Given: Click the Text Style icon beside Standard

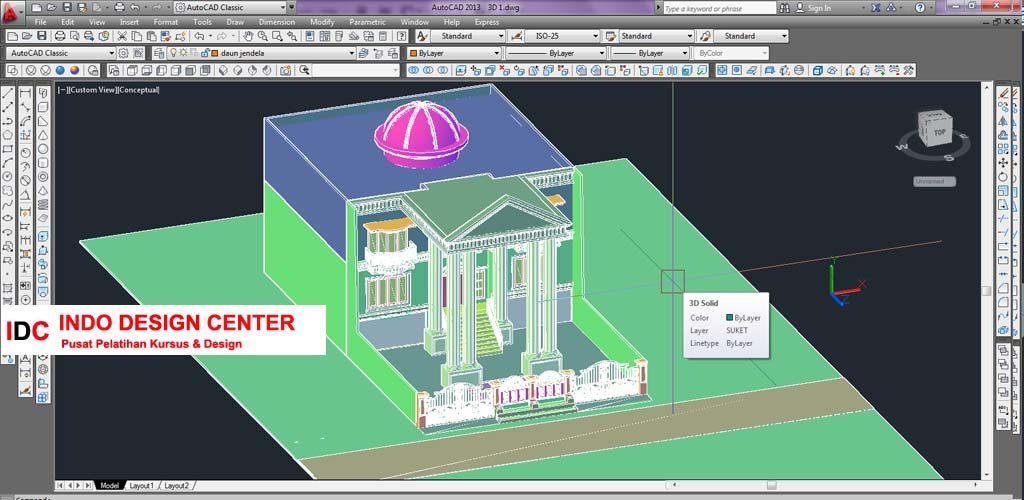Looking at the screenshot, I should (422, 36).
